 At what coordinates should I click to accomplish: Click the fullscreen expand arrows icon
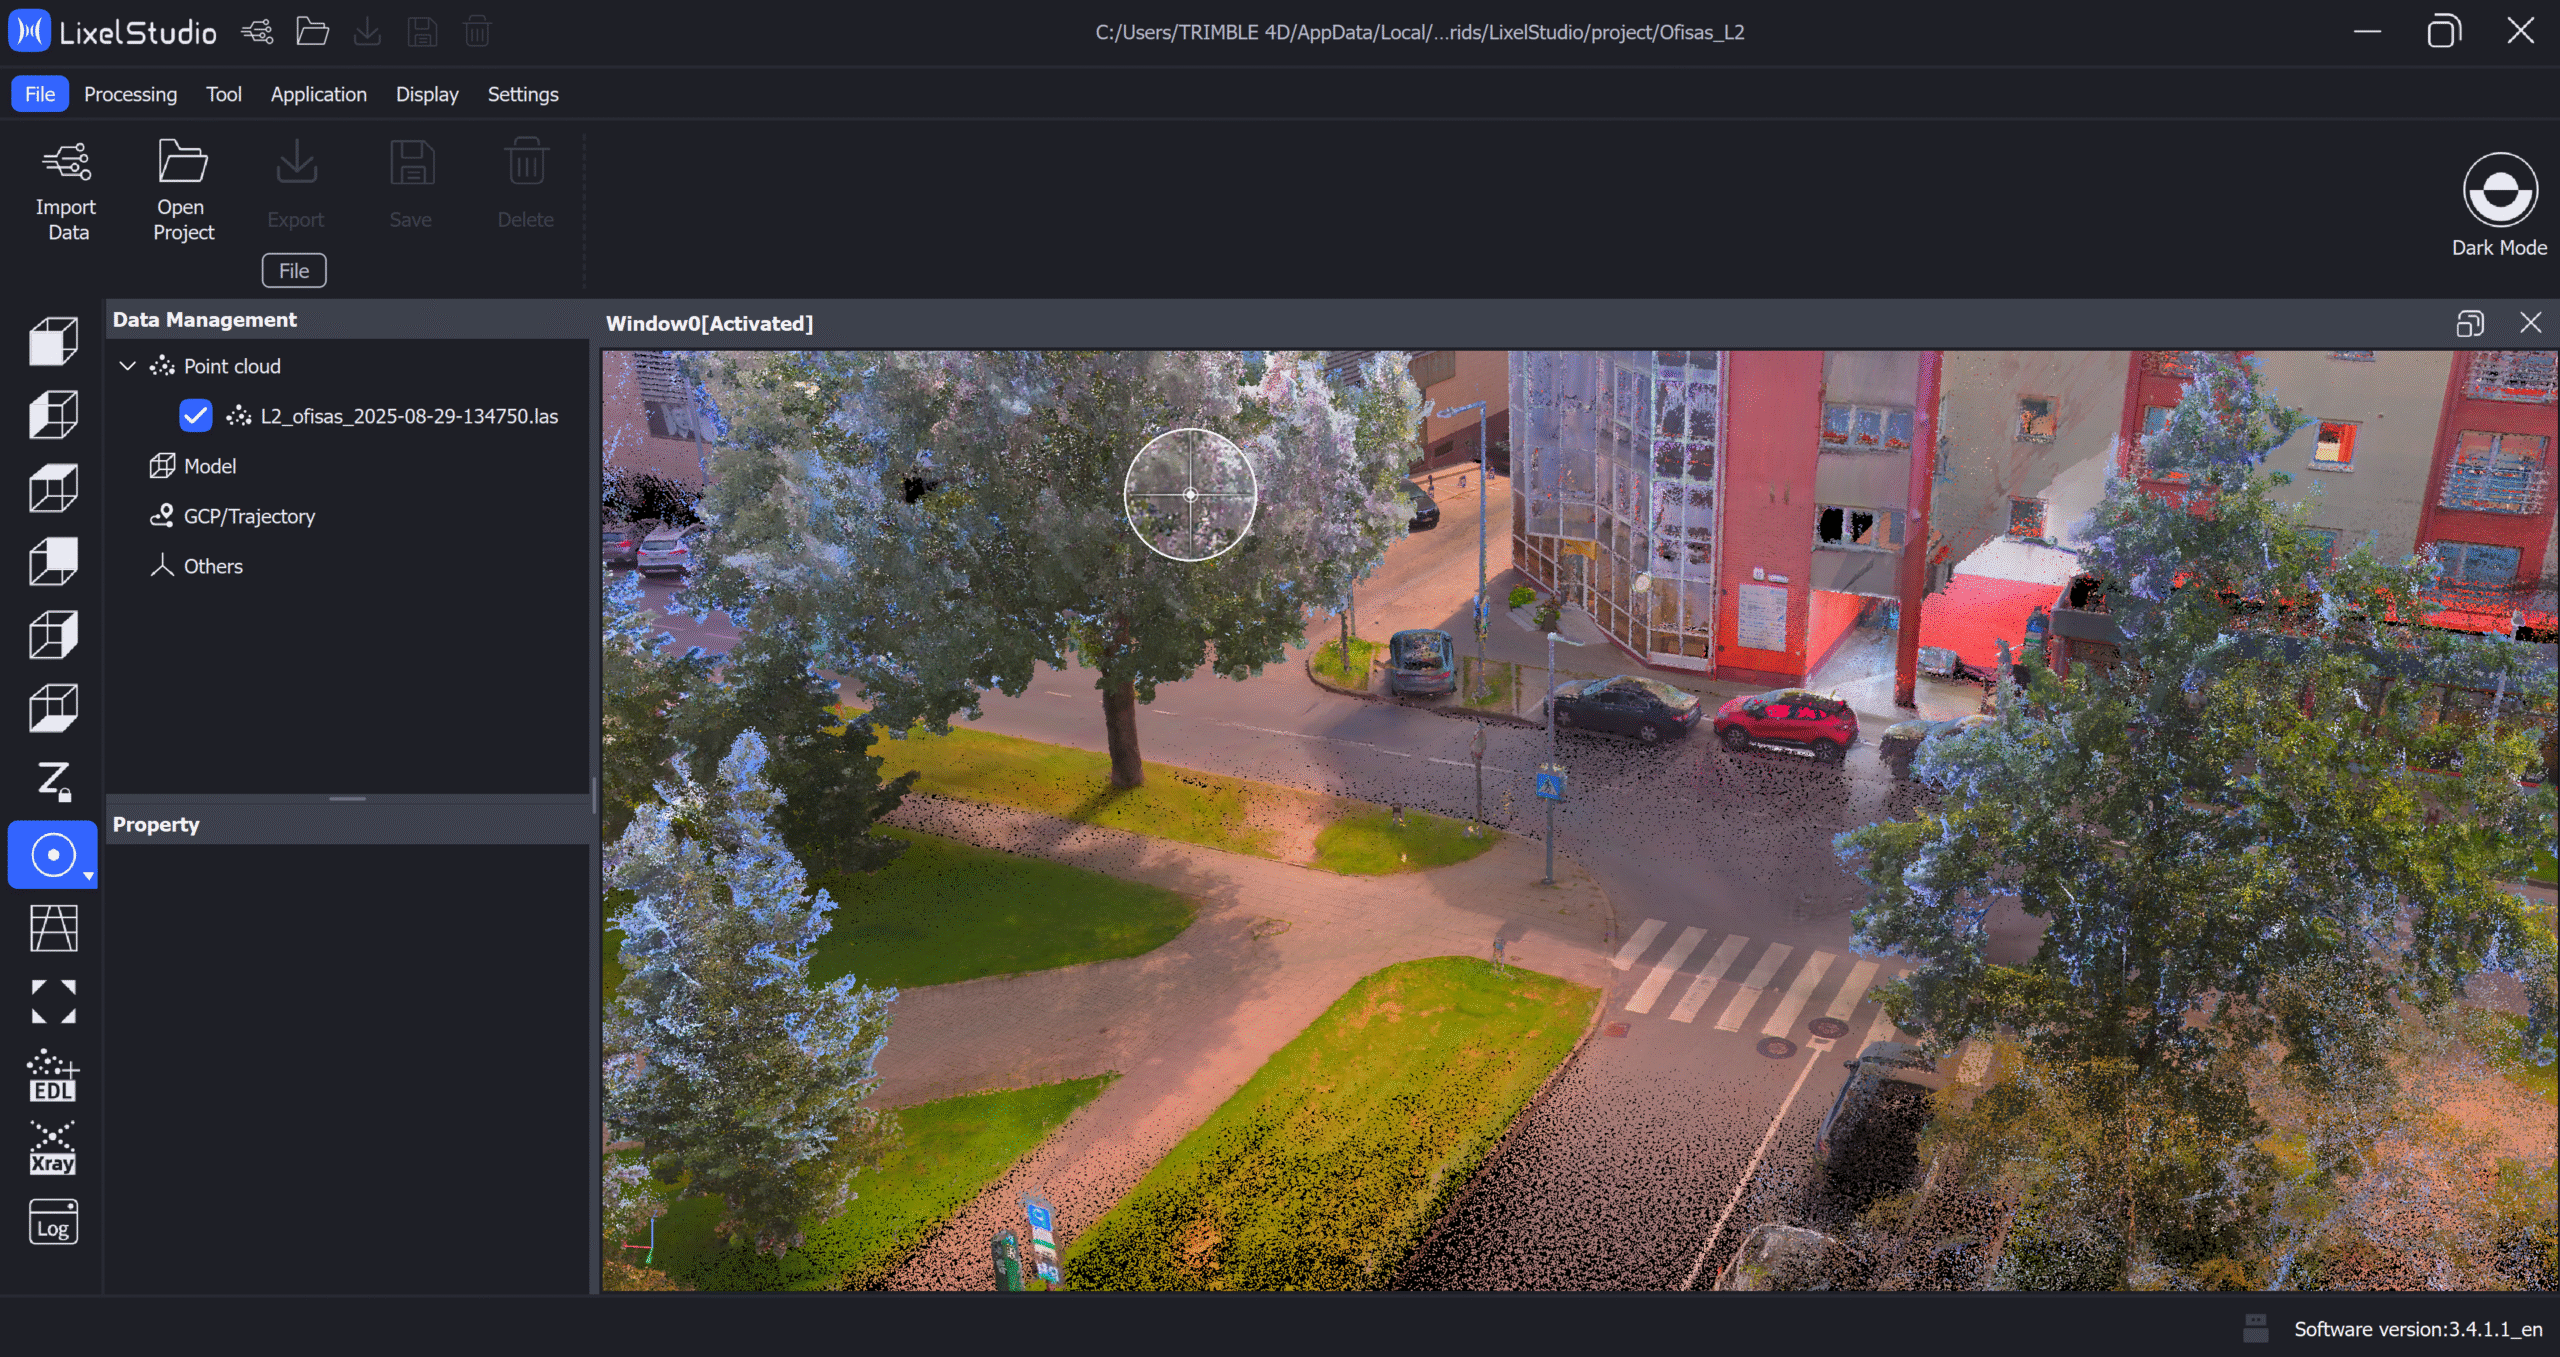point(53,1001)
